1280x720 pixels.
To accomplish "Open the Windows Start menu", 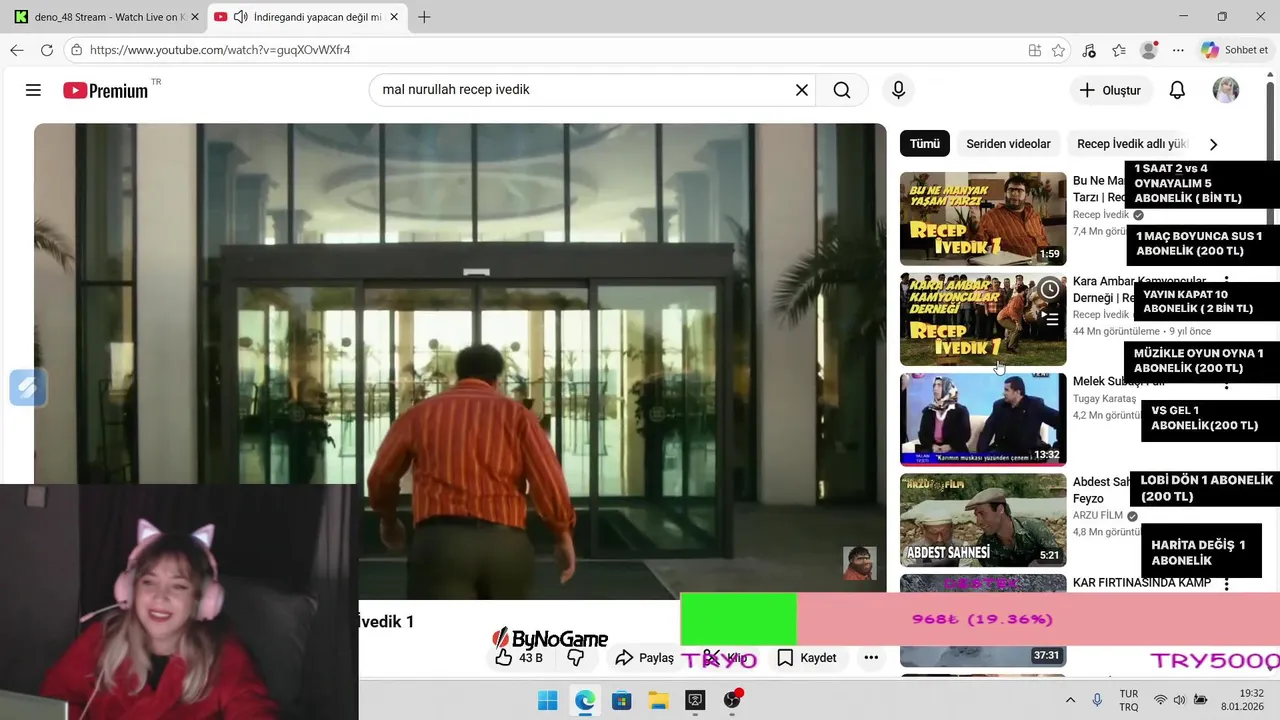I will point(548,700).
